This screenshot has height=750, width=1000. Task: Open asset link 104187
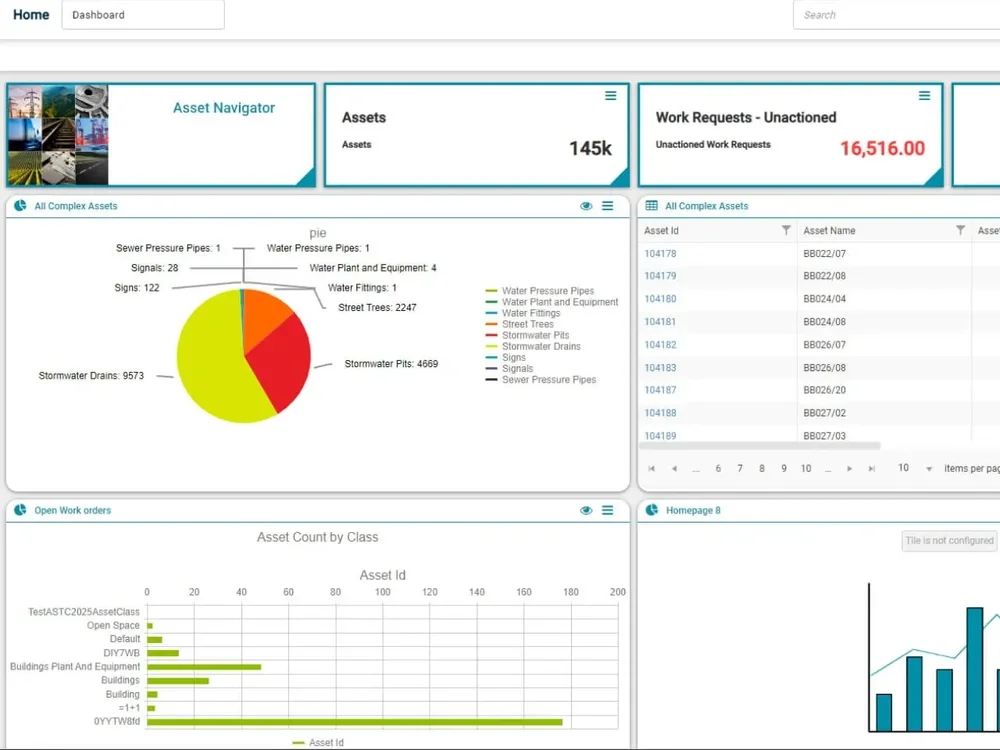point(660,390)
